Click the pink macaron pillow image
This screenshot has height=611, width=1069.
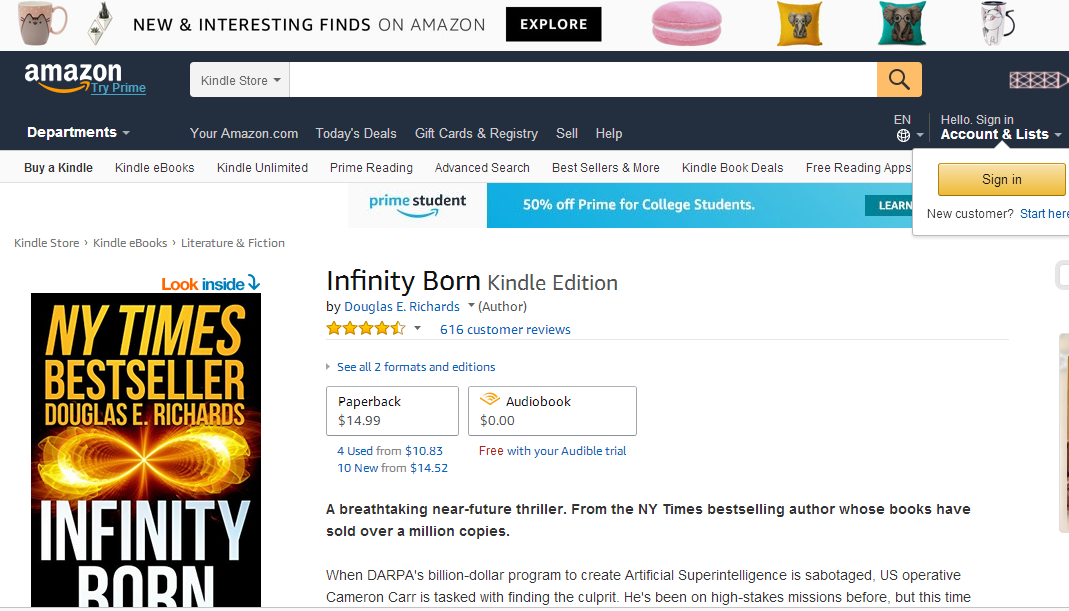coord(686,24)
